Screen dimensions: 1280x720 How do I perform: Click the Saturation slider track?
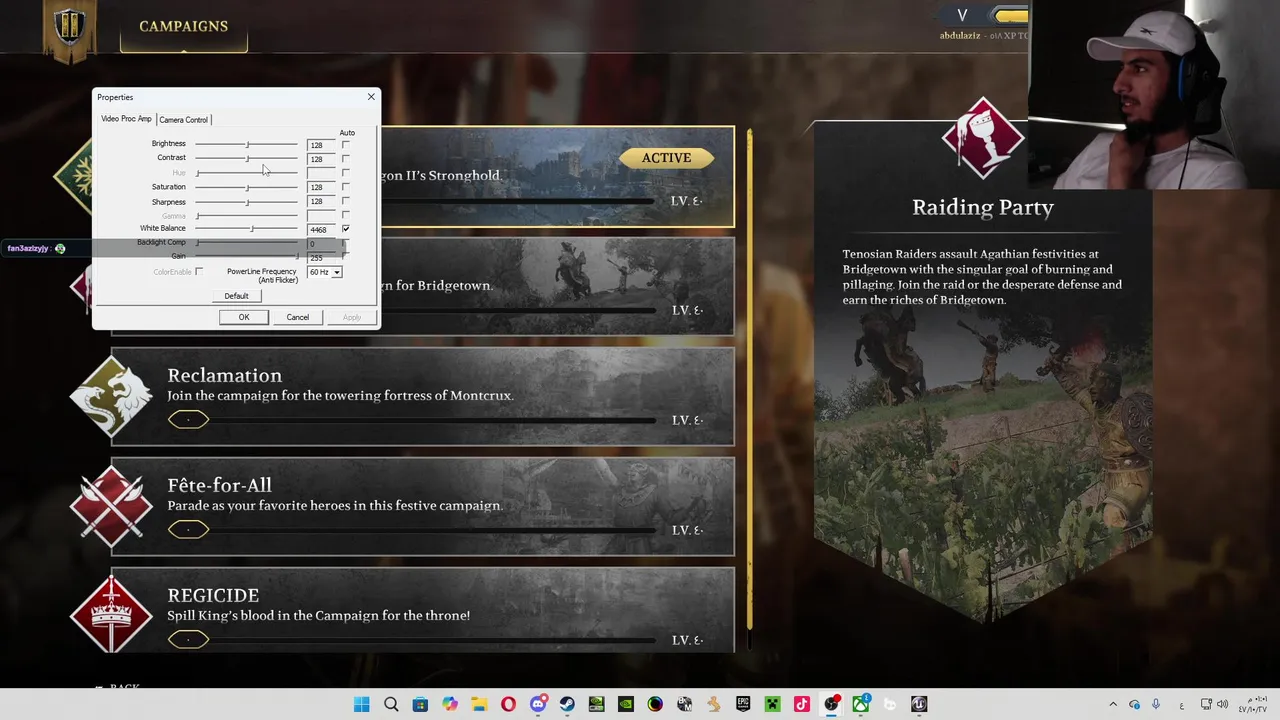[x=247, y=187]
